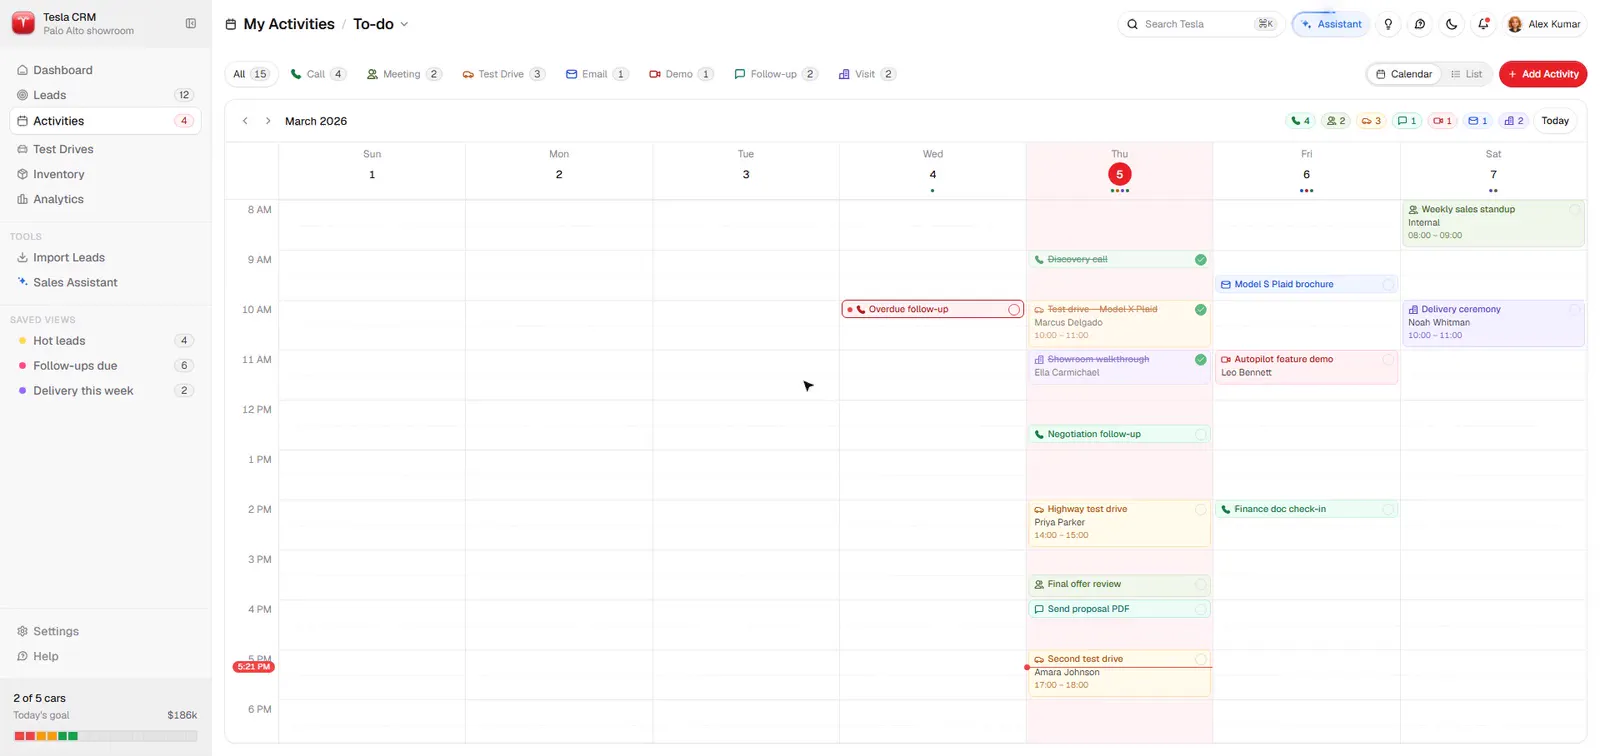Click demo count badge in calendar header
Image resolution: width=1600 pixels, height=756 pixels.
1442,121
